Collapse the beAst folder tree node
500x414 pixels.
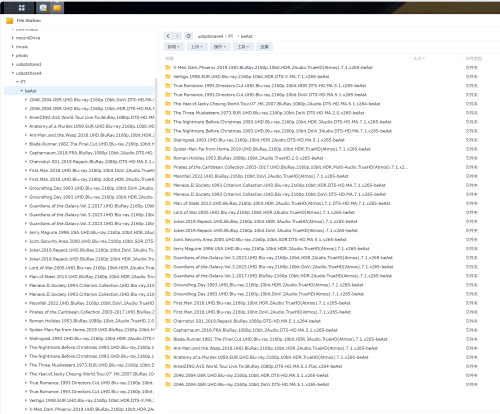click(22, 91)
